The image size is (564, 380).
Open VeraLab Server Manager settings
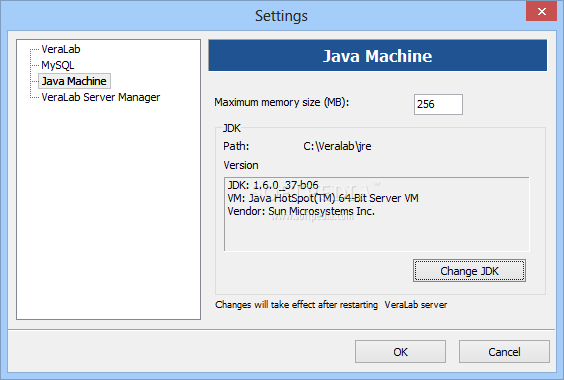click(101, 97)
